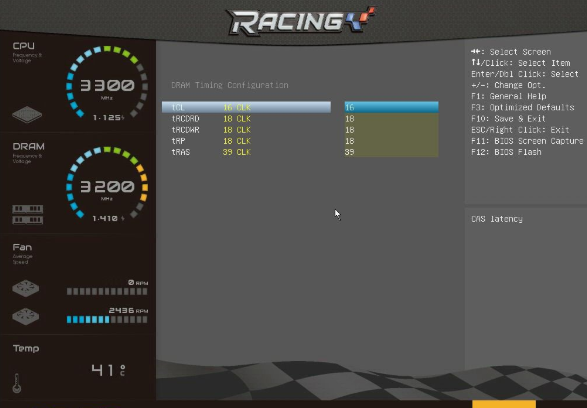The width and height of the screenshot is (587, 408).
Task: Click the 0 RPM fan speed bar
Action: point(107,292)
